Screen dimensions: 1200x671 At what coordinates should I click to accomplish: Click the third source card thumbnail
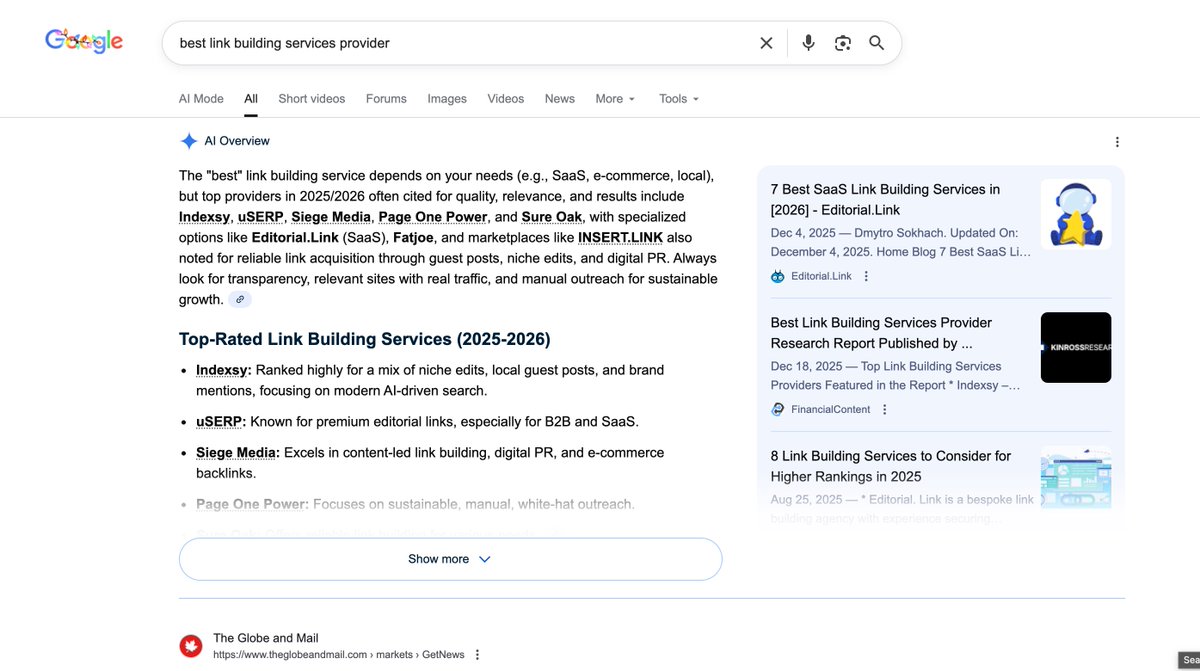pos(1076,480)
